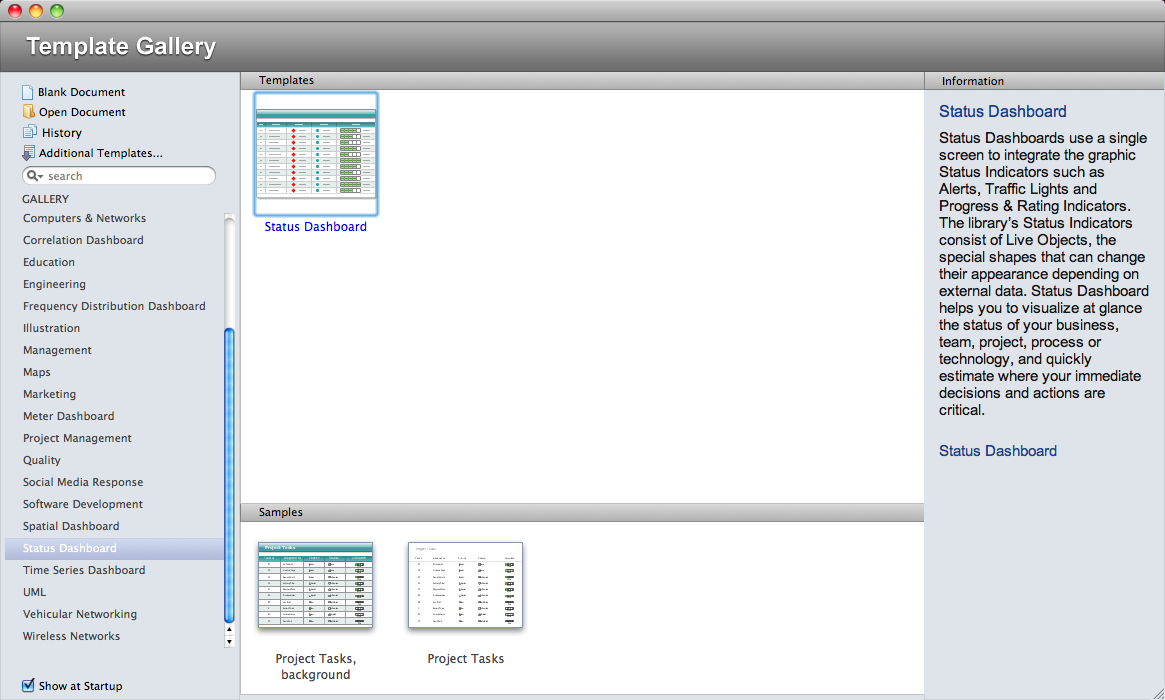Choose Open Document
1165x700 pixels.
tap(82, 112)
